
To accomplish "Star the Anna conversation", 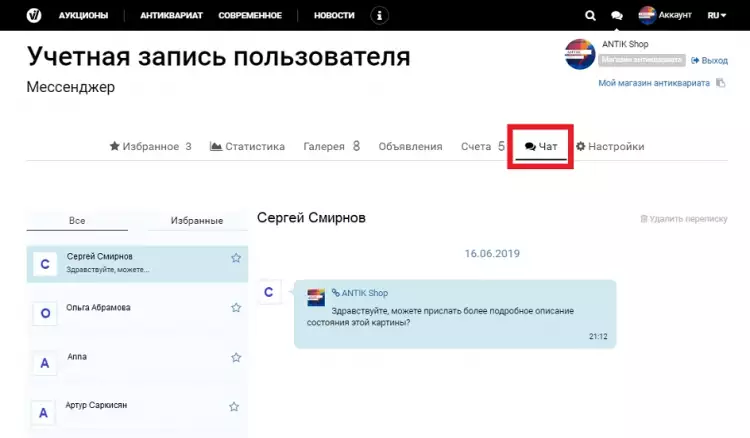I will [x=236, y=357].
